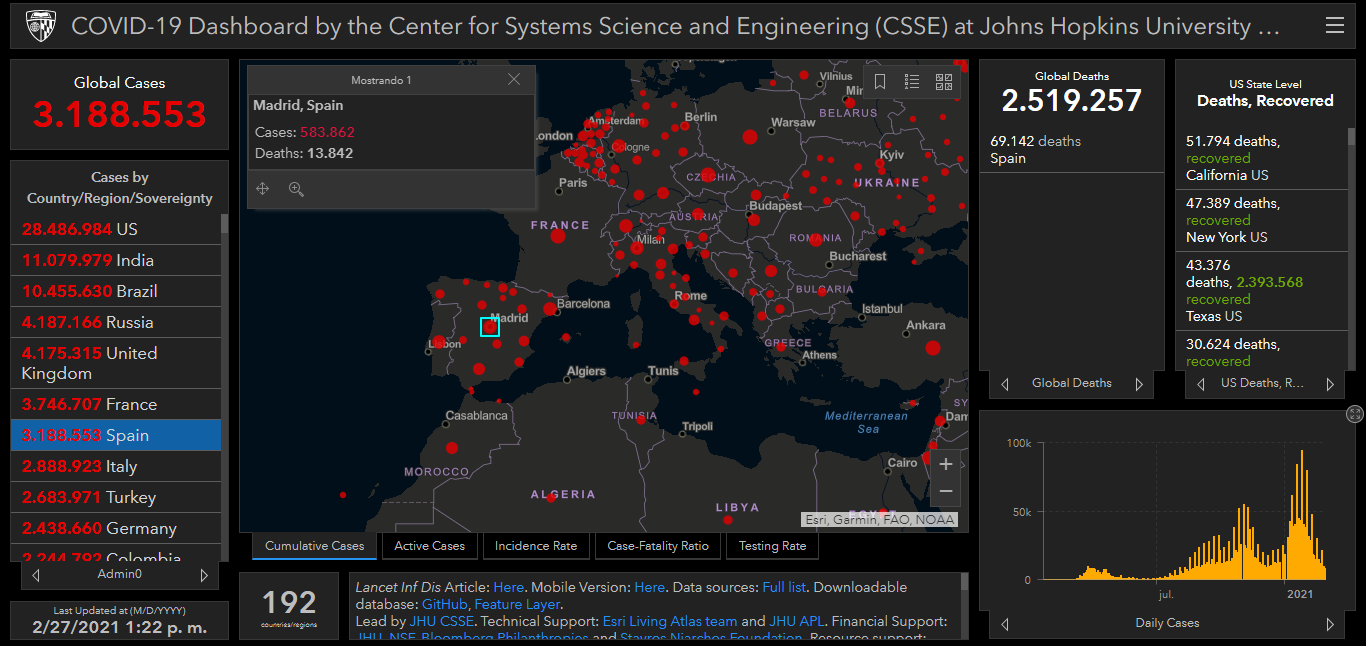The image size is (1366, 646).
Task: Click the Esri, Garmin, FAO, NOAA attribution
Action: [880, 519]
